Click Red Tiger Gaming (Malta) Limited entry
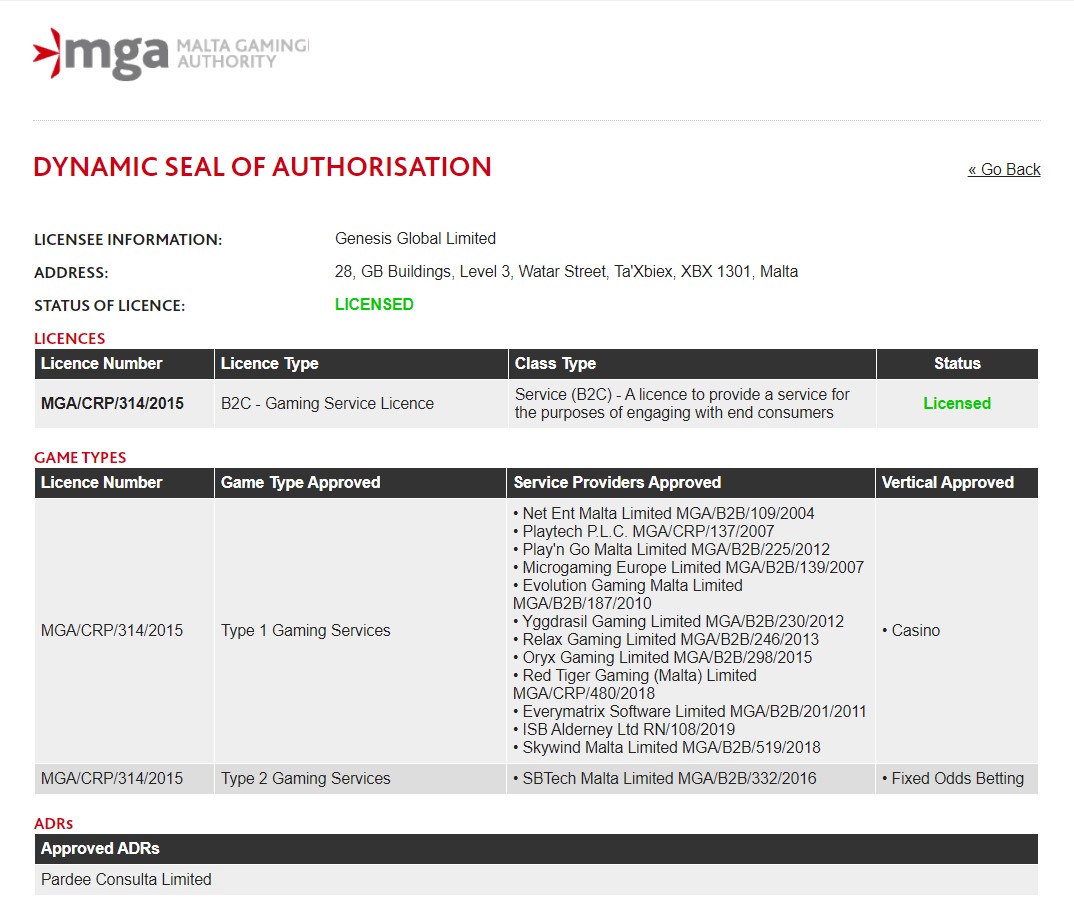 click(x=635, y=684)
